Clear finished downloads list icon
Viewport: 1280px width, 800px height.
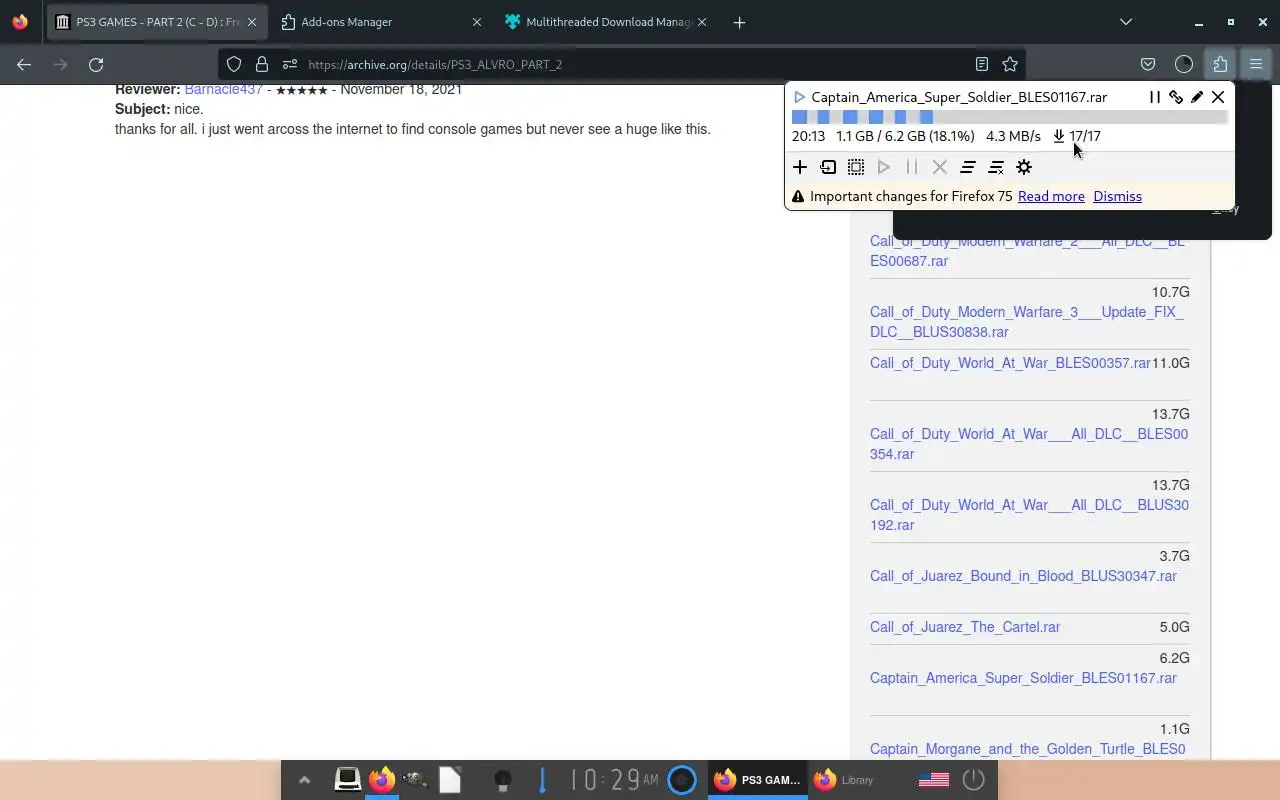pyautogui.click(x=996, y=167)
